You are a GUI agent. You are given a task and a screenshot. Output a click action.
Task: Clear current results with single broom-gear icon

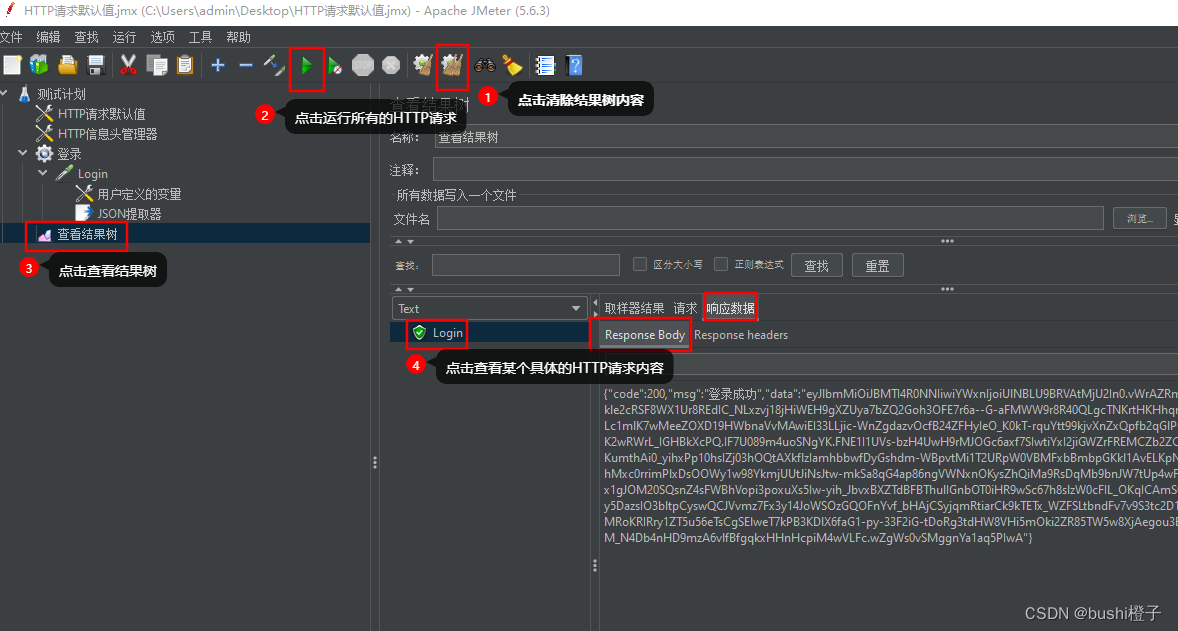pos(423,65)
